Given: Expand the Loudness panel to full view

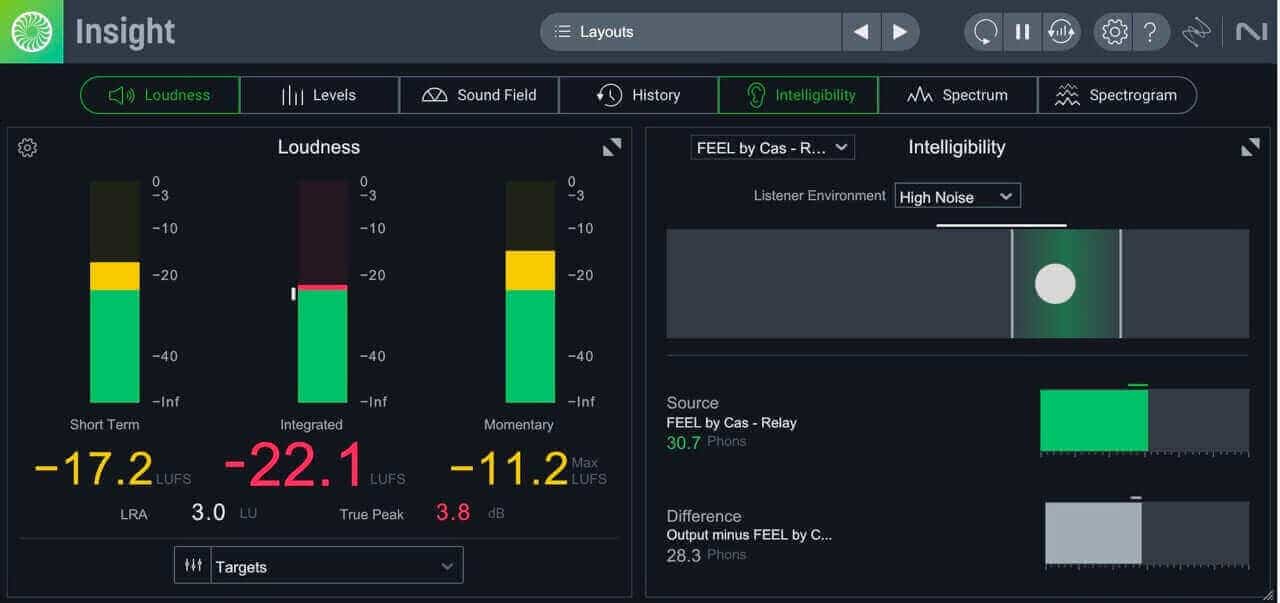Looking at the screenshot, I should coord(612,147).
